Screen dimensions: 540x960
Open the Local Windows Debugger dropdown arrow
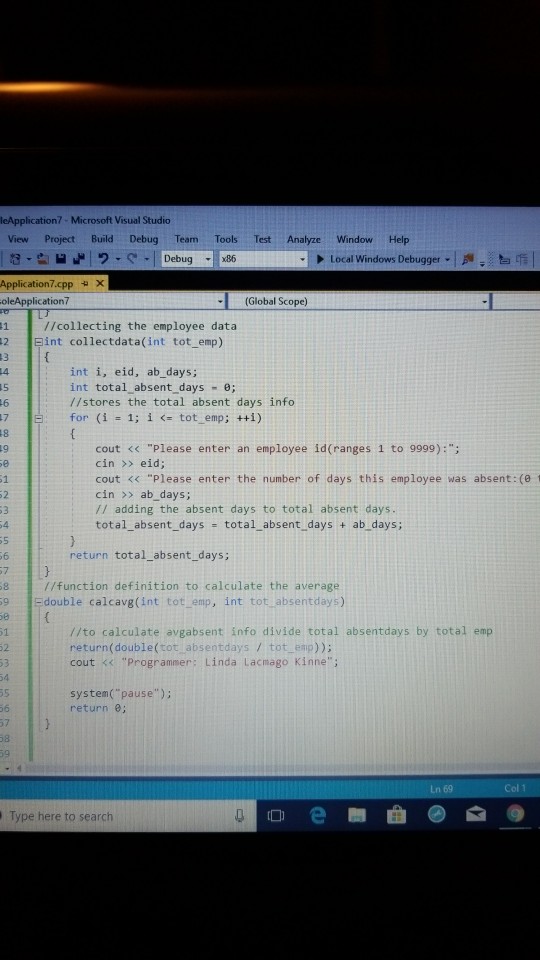pos(448,260)
